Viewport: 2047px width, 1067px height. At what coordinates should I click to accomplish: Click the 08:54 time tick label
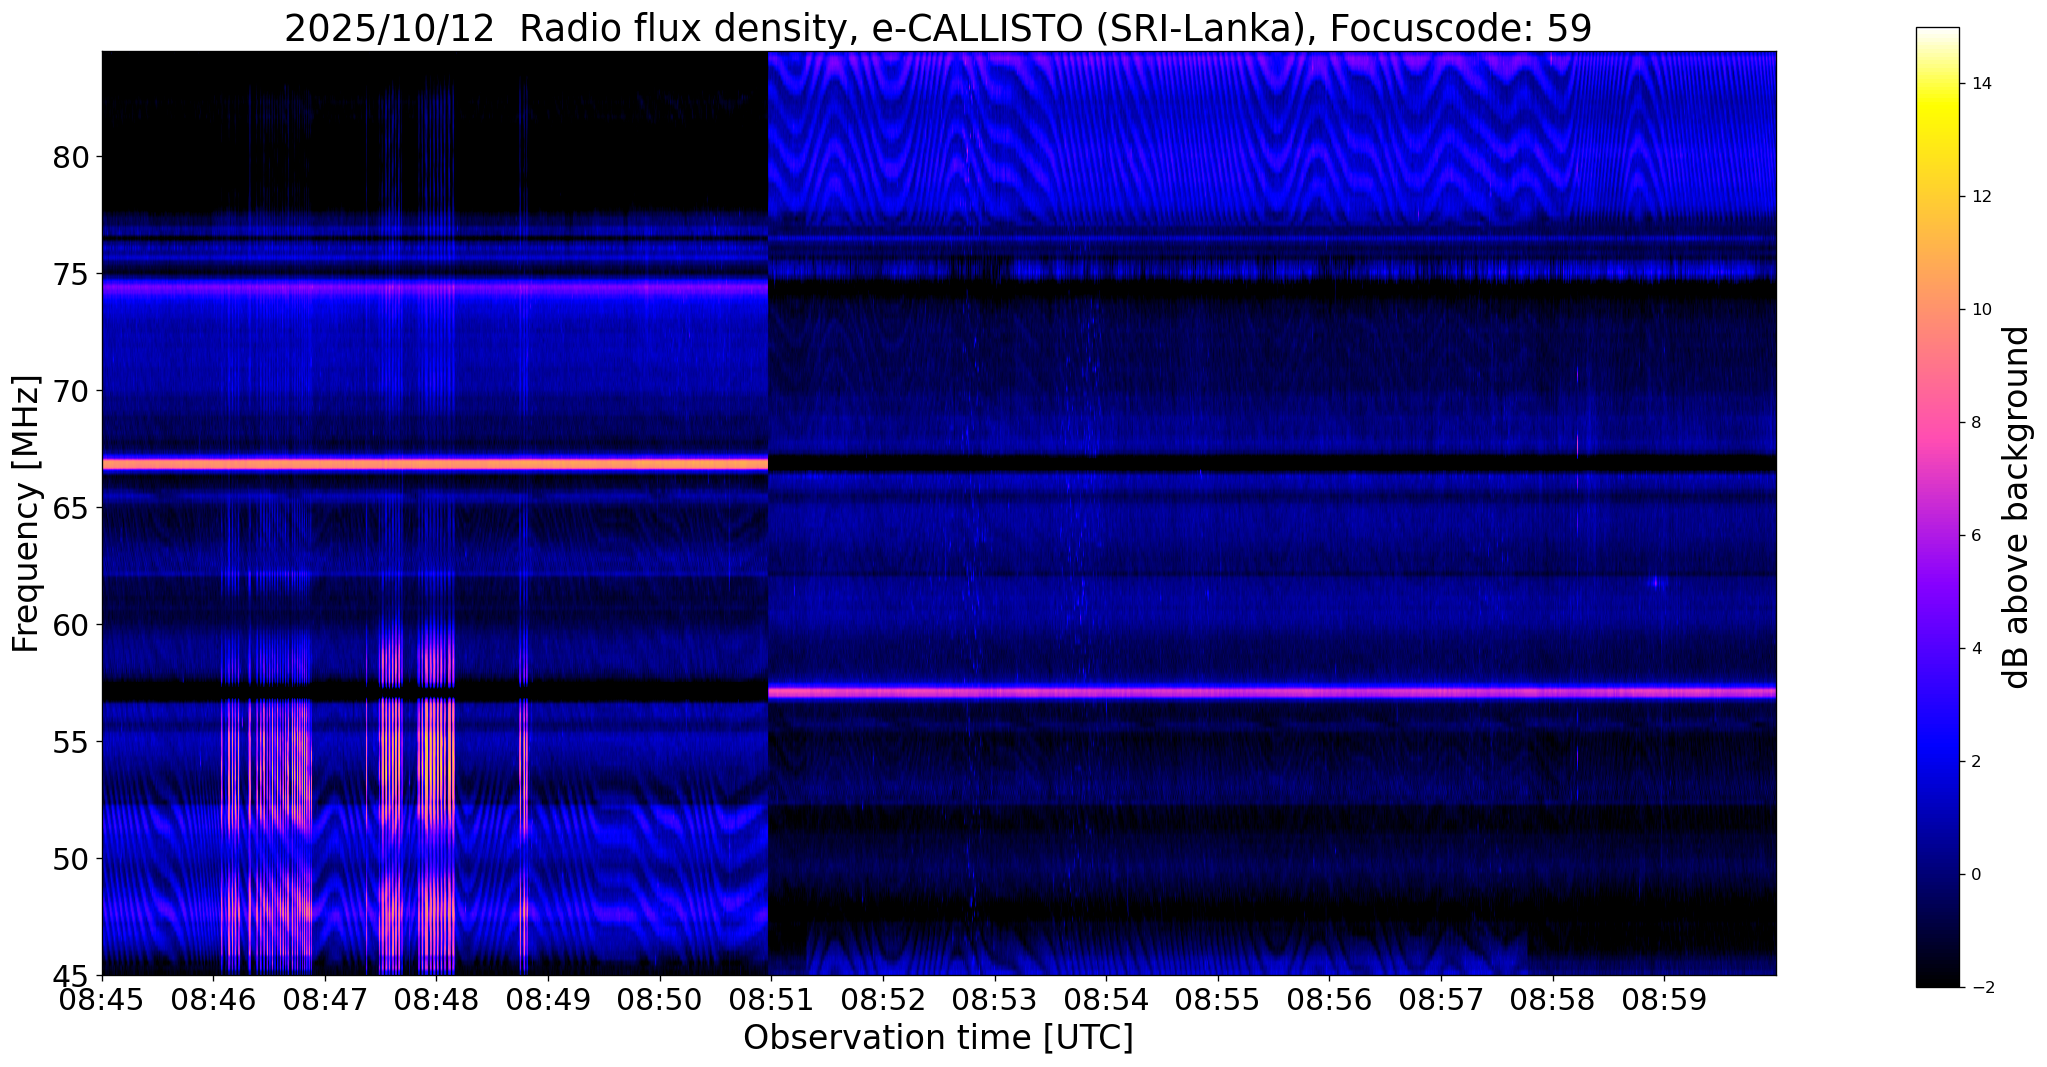pos(1106,999)
